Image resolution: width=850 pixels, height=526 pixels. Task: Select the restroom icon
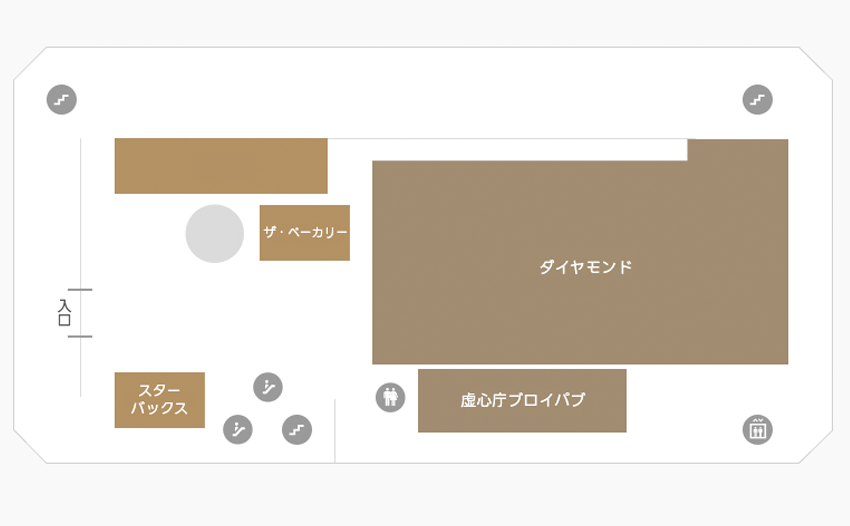point(390,397)
